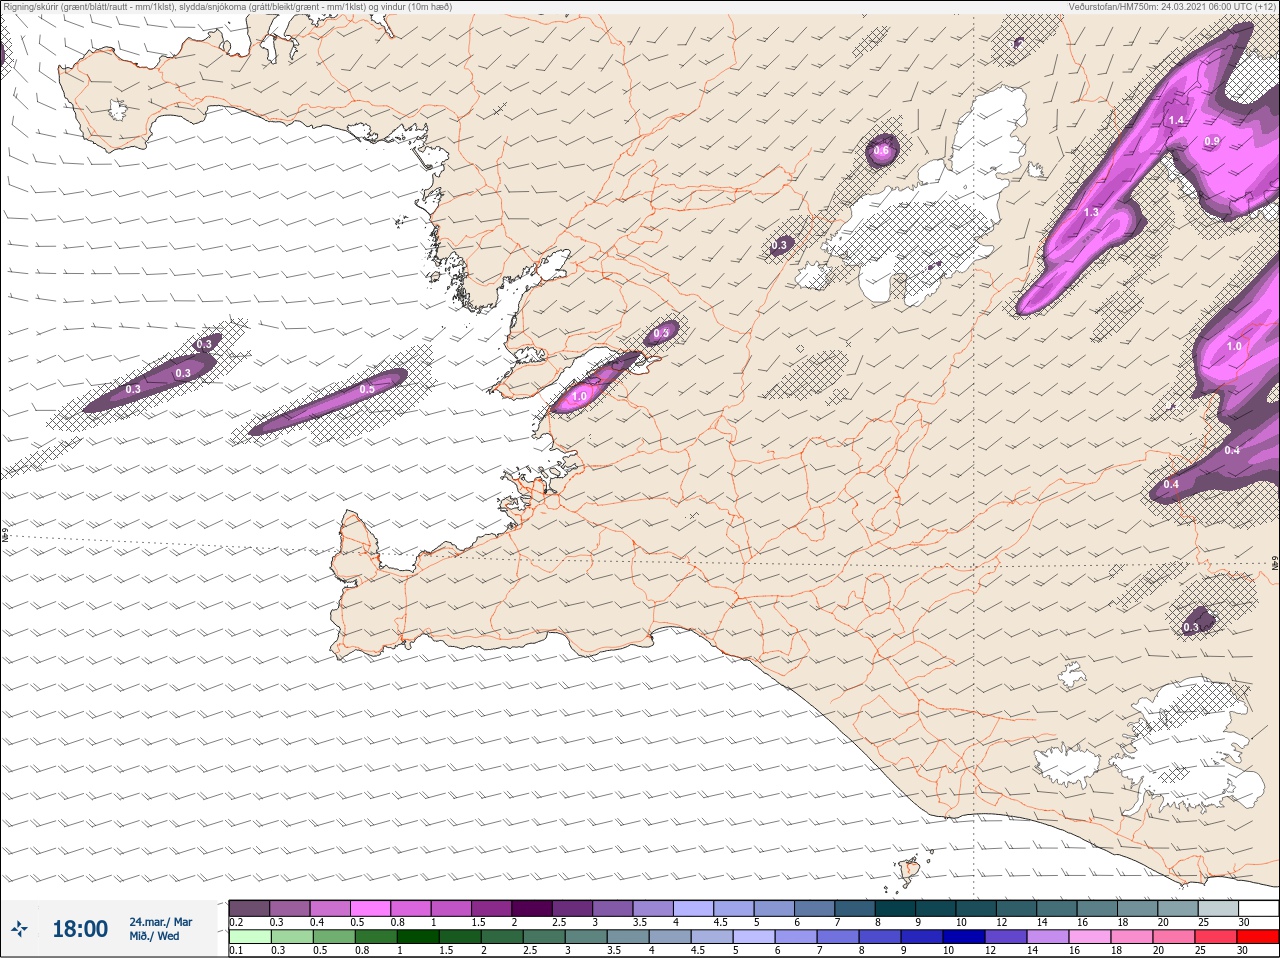Click the 0.5 precipitation value over the sea

[367, 389]
